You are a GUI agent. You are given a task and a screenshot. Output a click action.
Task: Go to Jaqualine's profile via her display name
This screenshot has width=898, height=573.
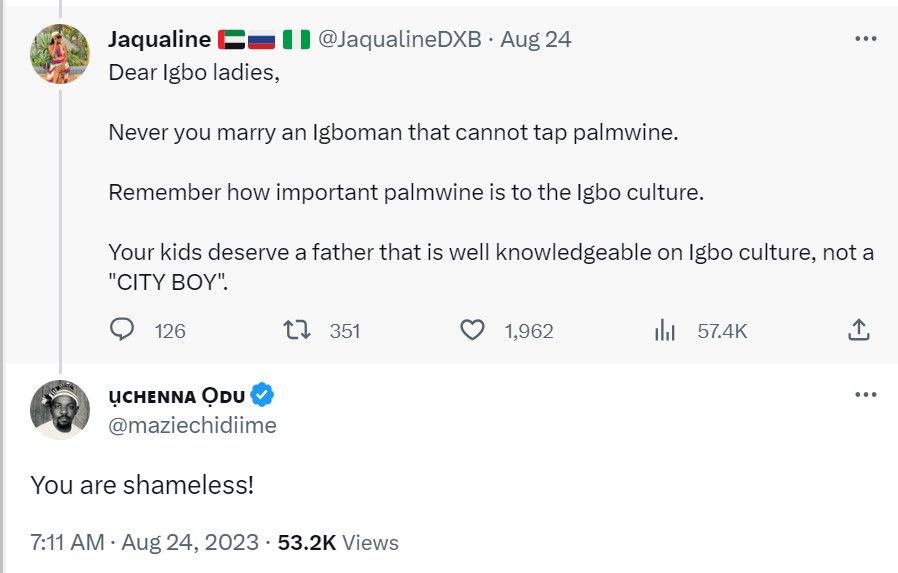(x=159, y=40)
